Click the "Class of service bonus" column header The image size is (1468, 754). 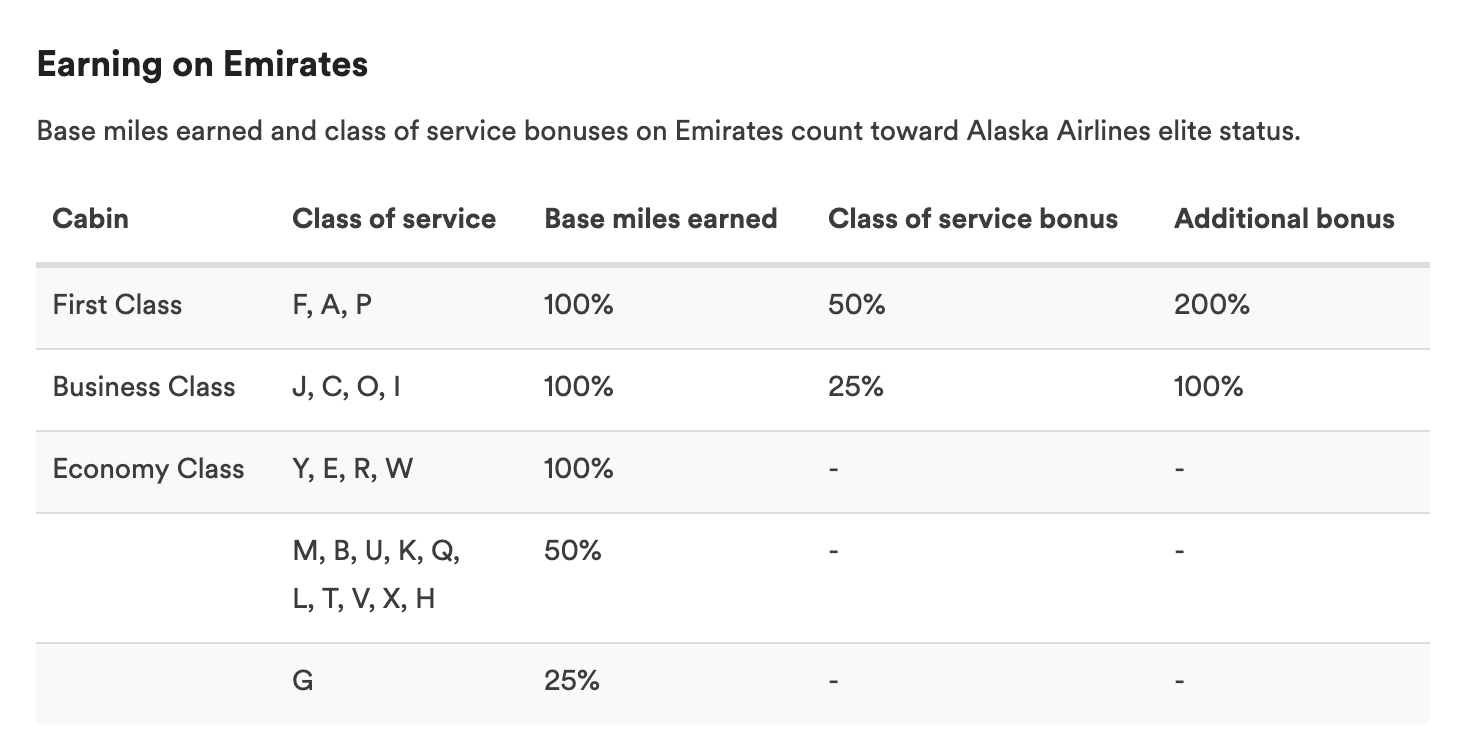972,219
